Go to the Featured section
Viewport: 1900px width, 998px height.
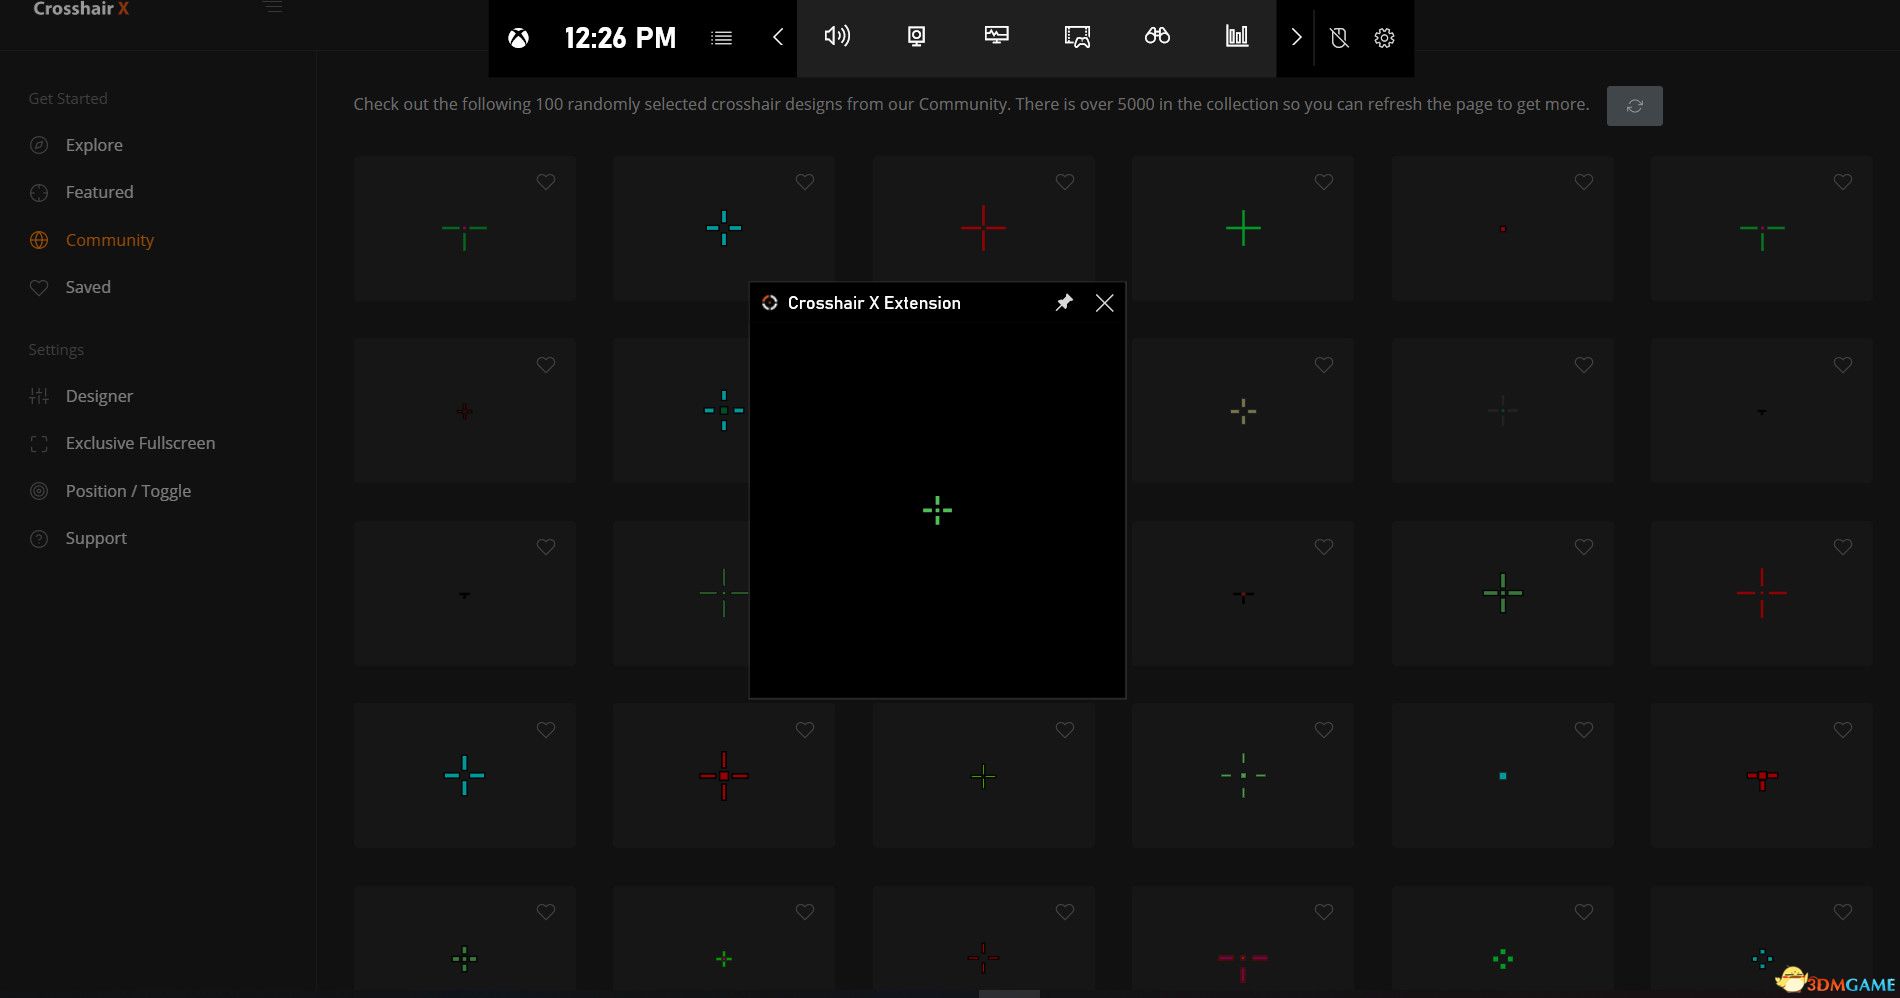[99, 192]
